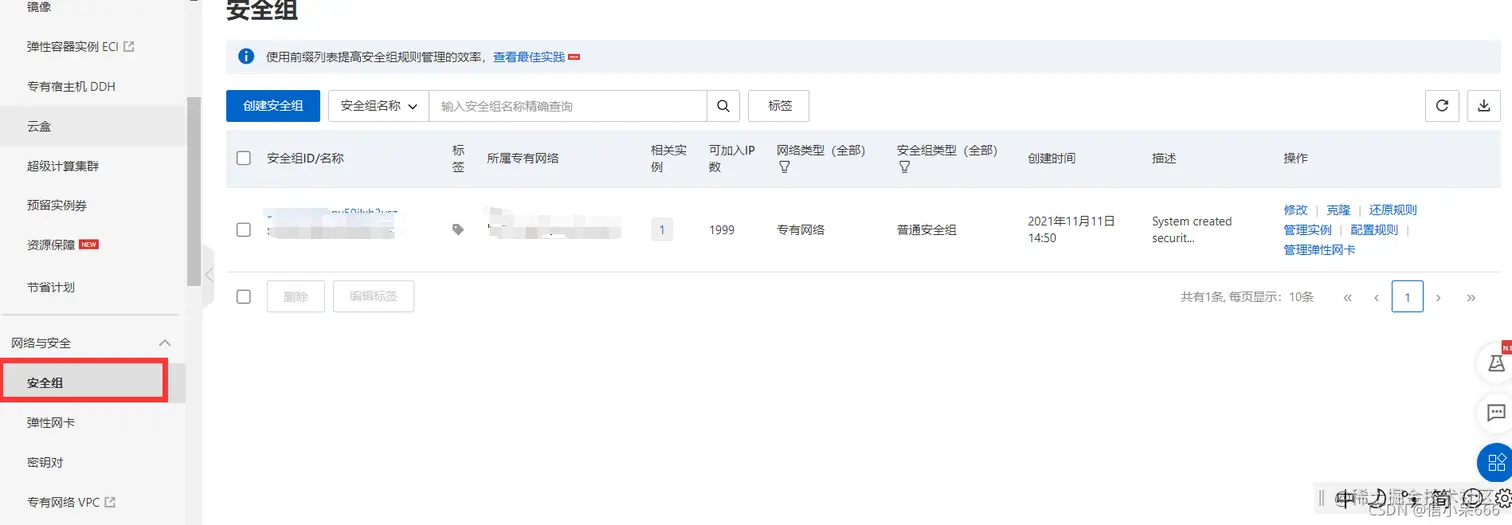Open 弹性容器实例 ECI in the sidebar
Image resolution: width=1512 pixels, height=525 pixels.
(72, 46)
